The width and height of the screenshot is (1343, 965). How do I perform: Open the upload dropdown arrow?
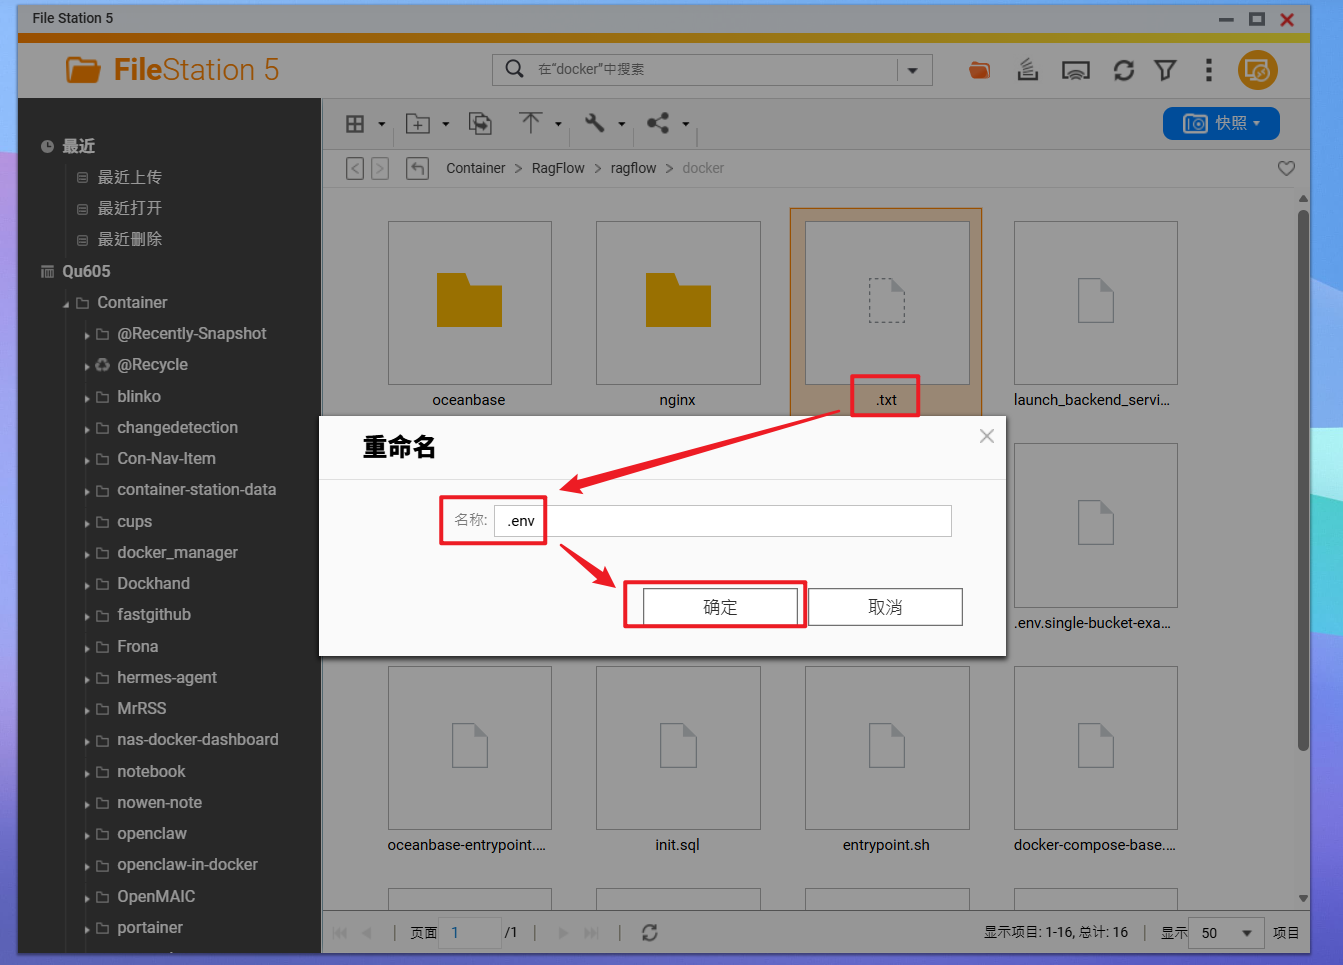[x=558, y=125]
